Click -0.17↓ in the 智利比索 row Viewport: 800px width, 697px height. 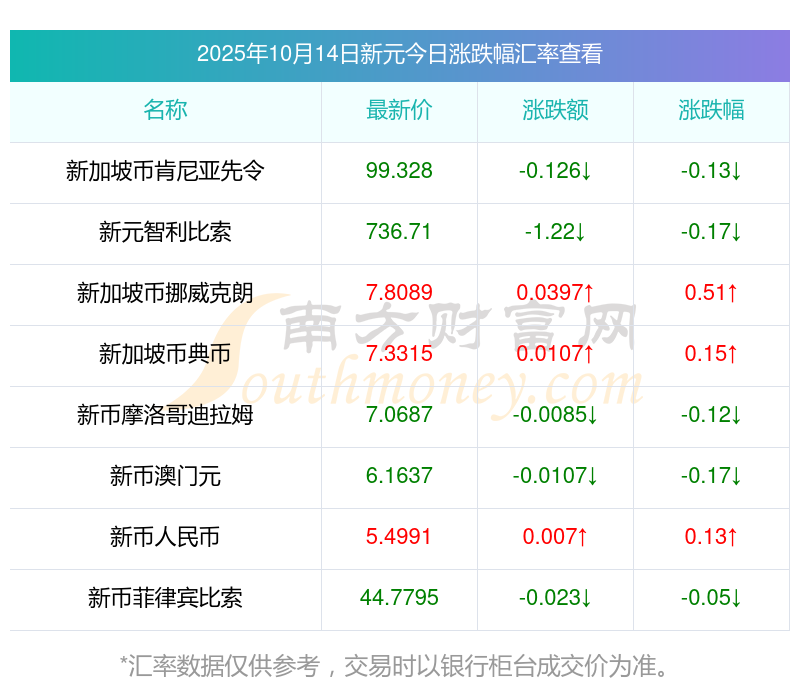711,232
